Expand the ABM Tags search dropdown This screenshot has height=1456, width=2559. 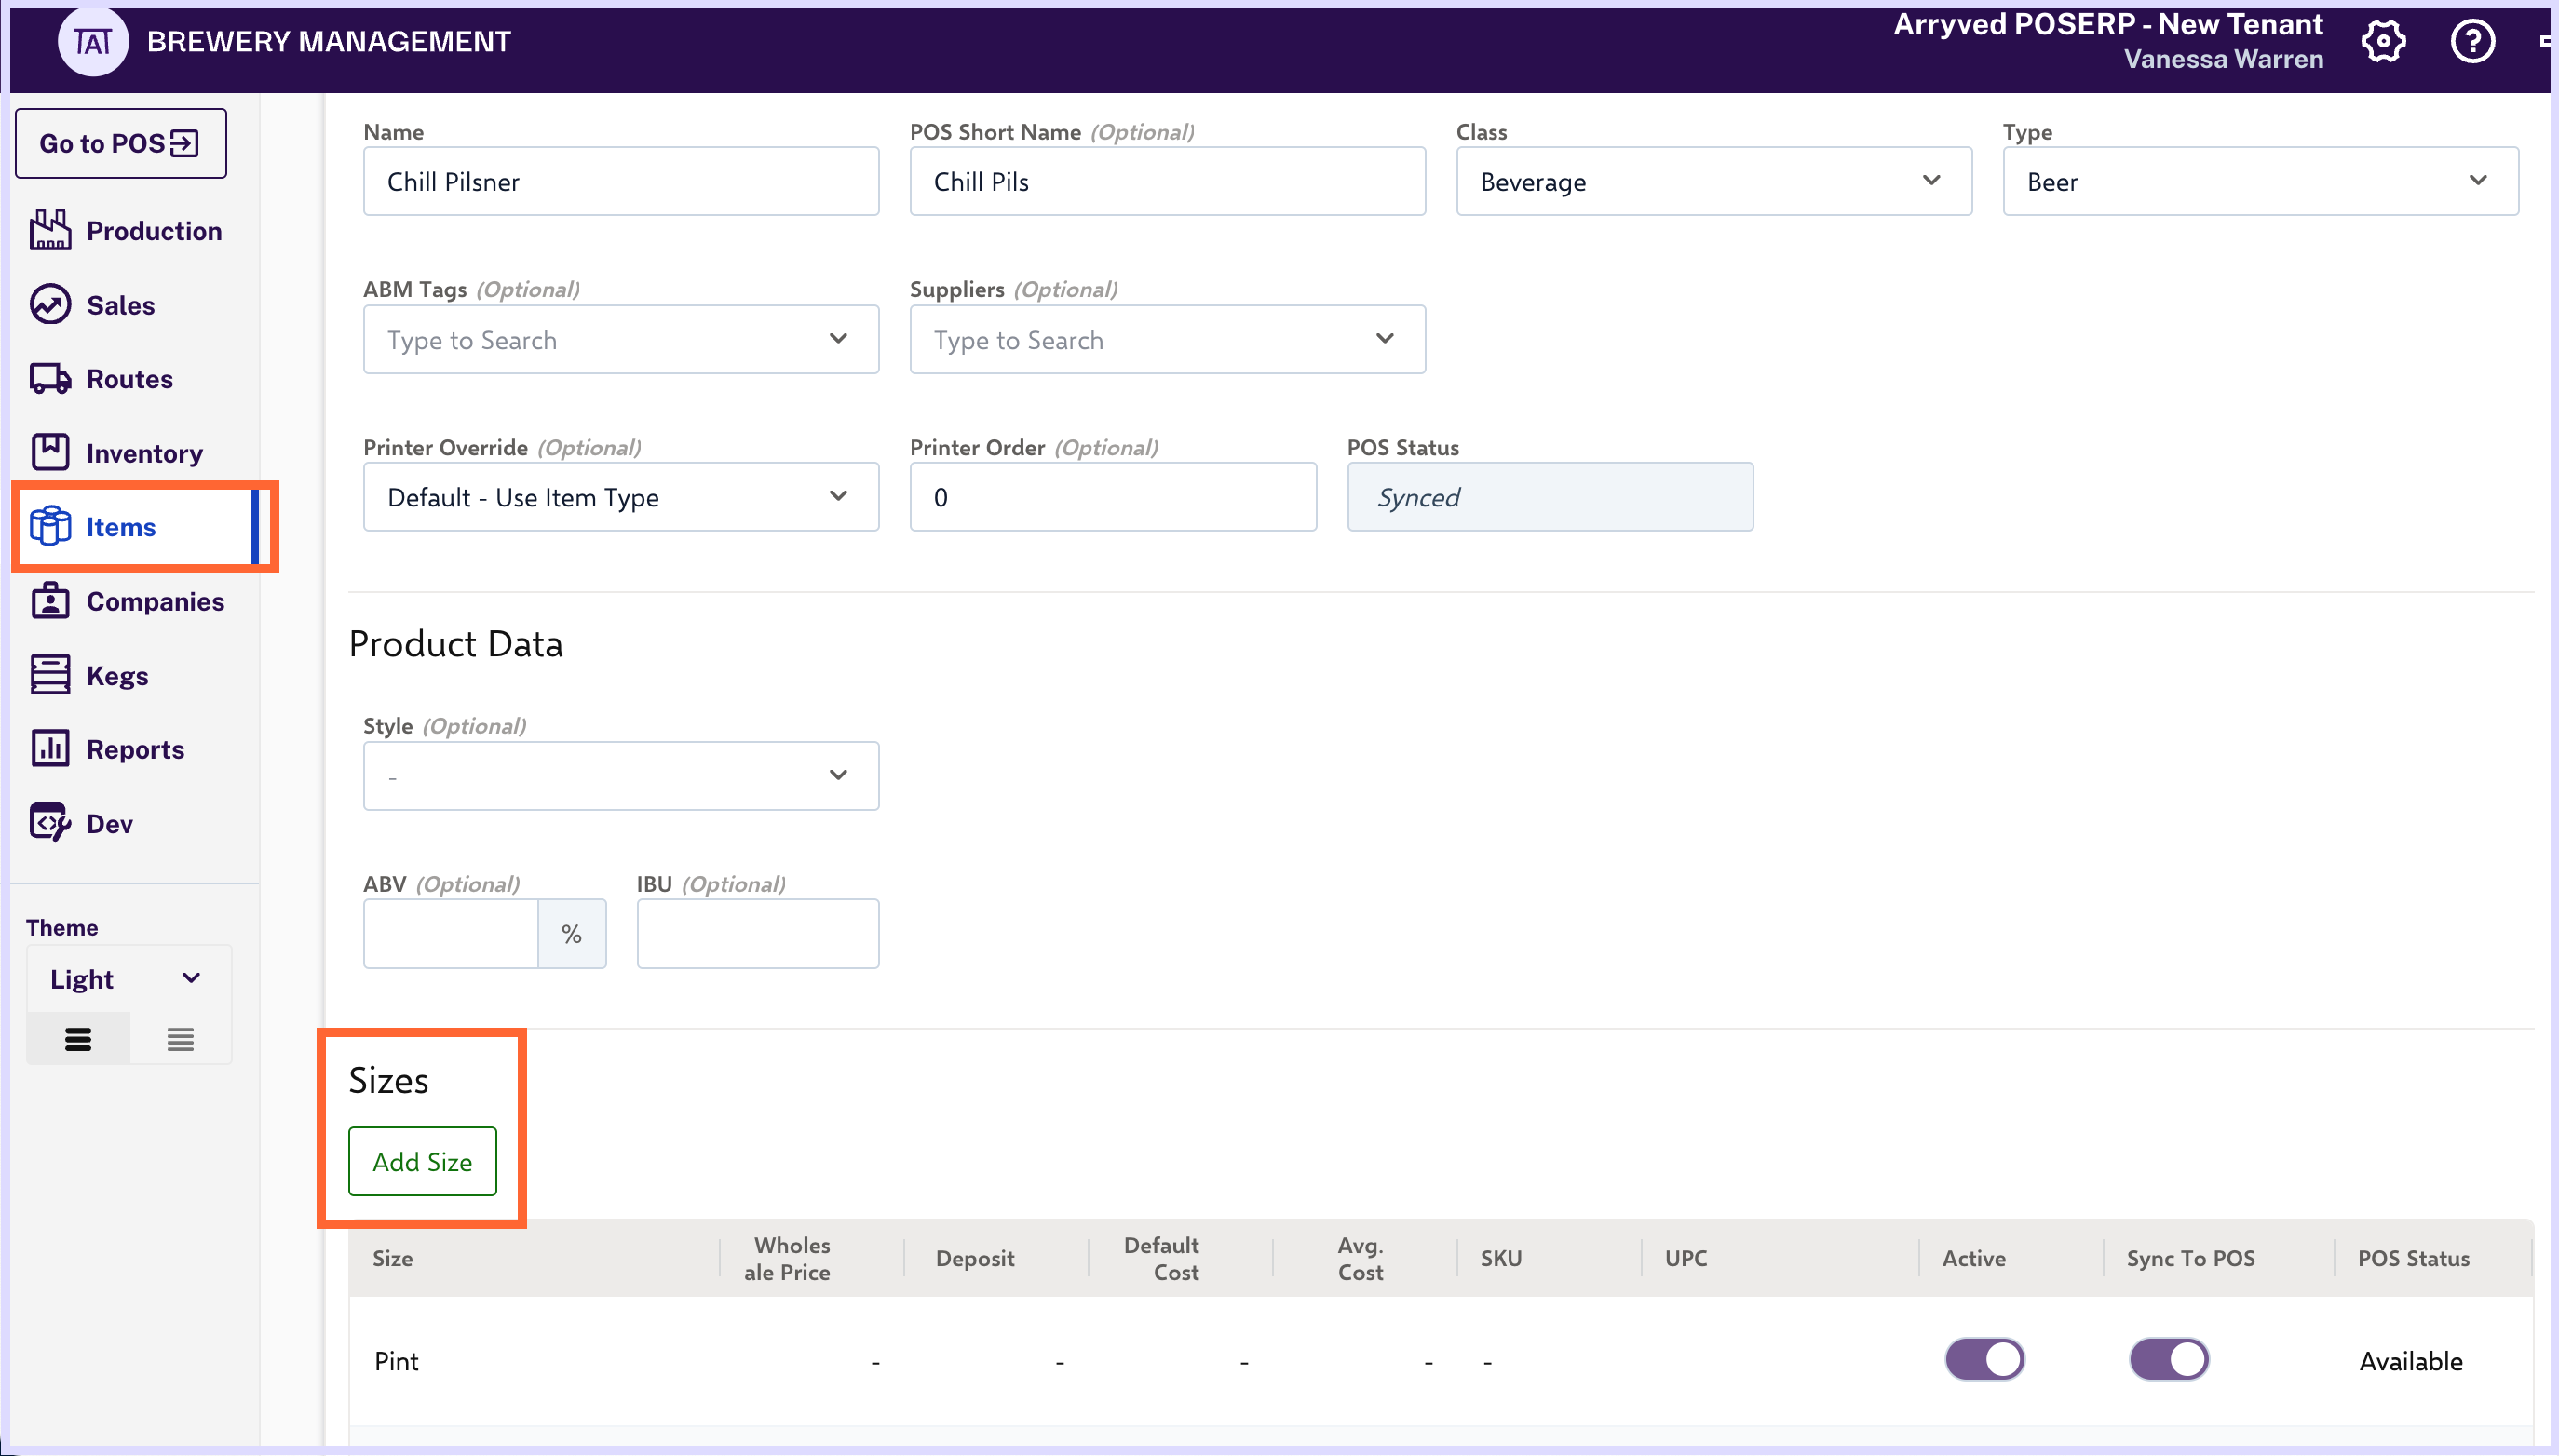point(621,339)
